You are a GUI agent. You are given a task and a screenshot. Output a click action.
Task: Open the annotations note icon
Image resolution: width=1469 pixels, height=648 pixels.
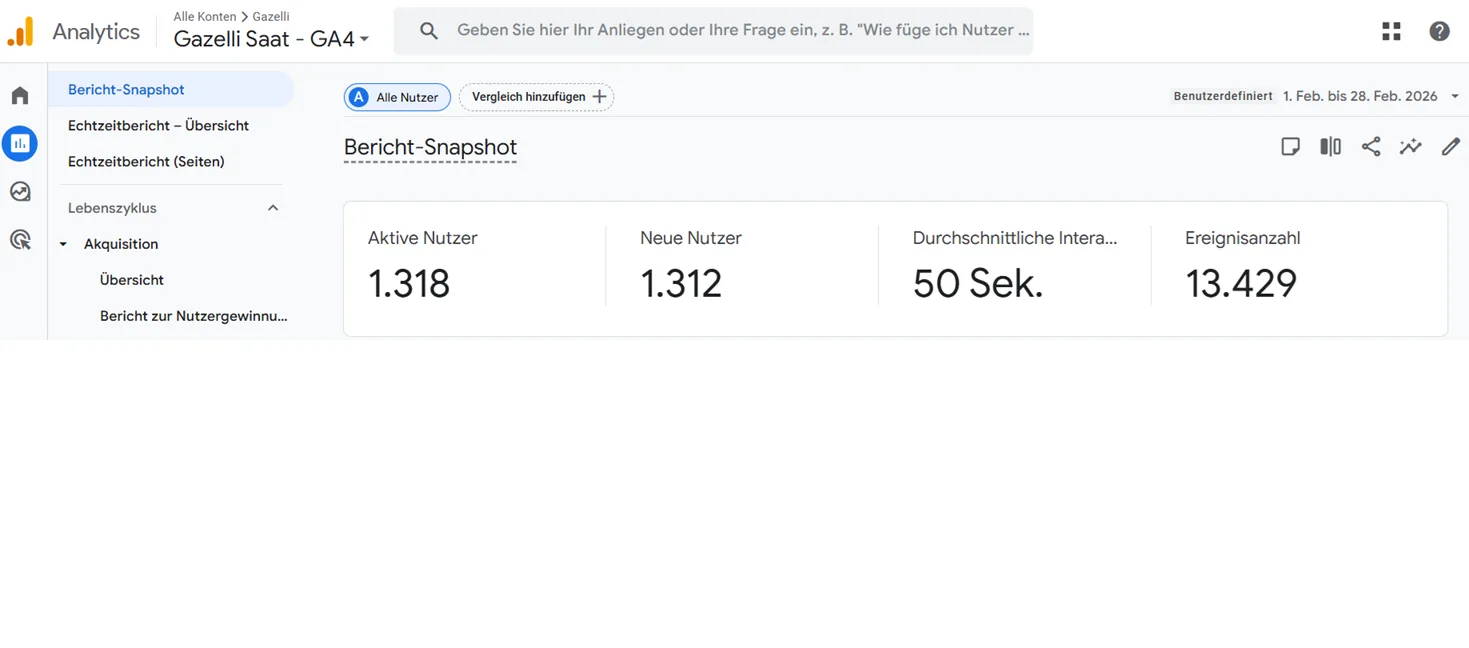click(1290, 147)
